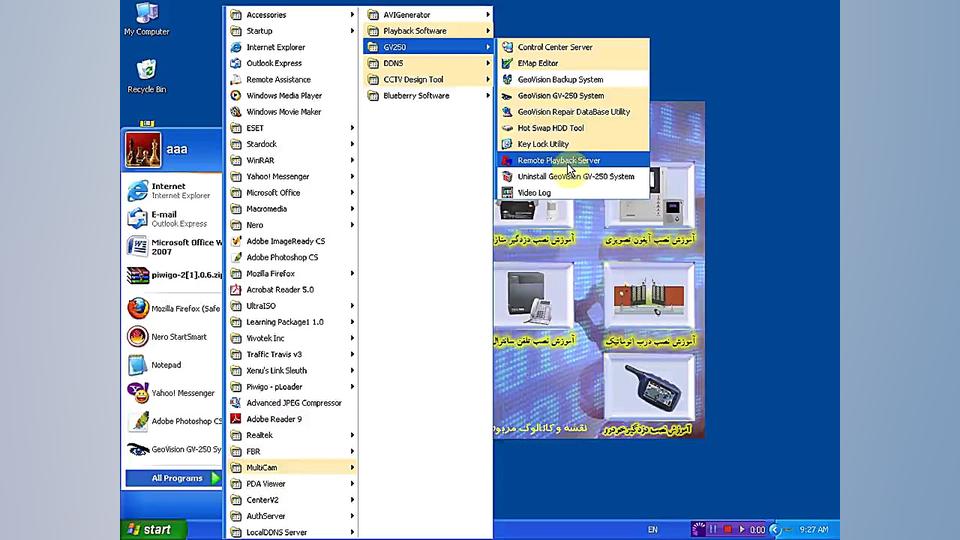Launch Remote Assistance from programs list

click(291, 80)
